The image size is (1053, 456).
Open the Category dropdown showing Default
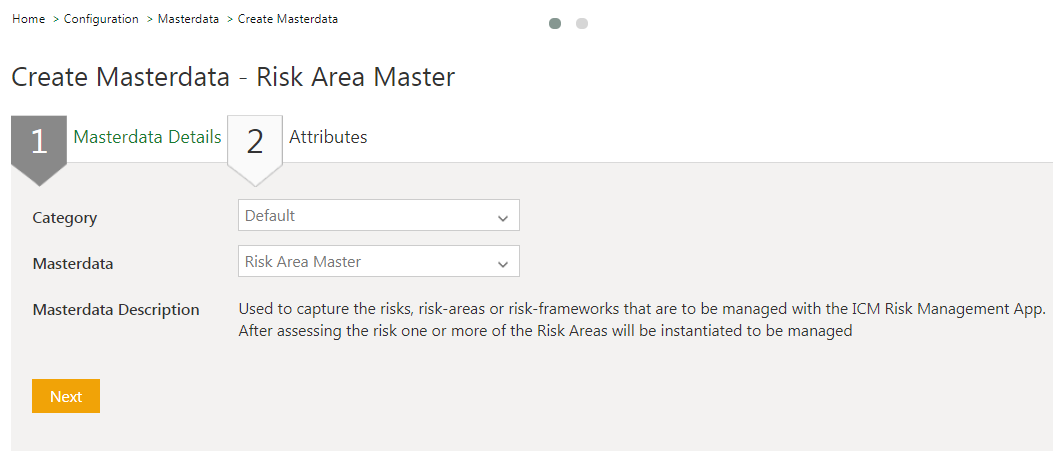[x=368, y=215]
